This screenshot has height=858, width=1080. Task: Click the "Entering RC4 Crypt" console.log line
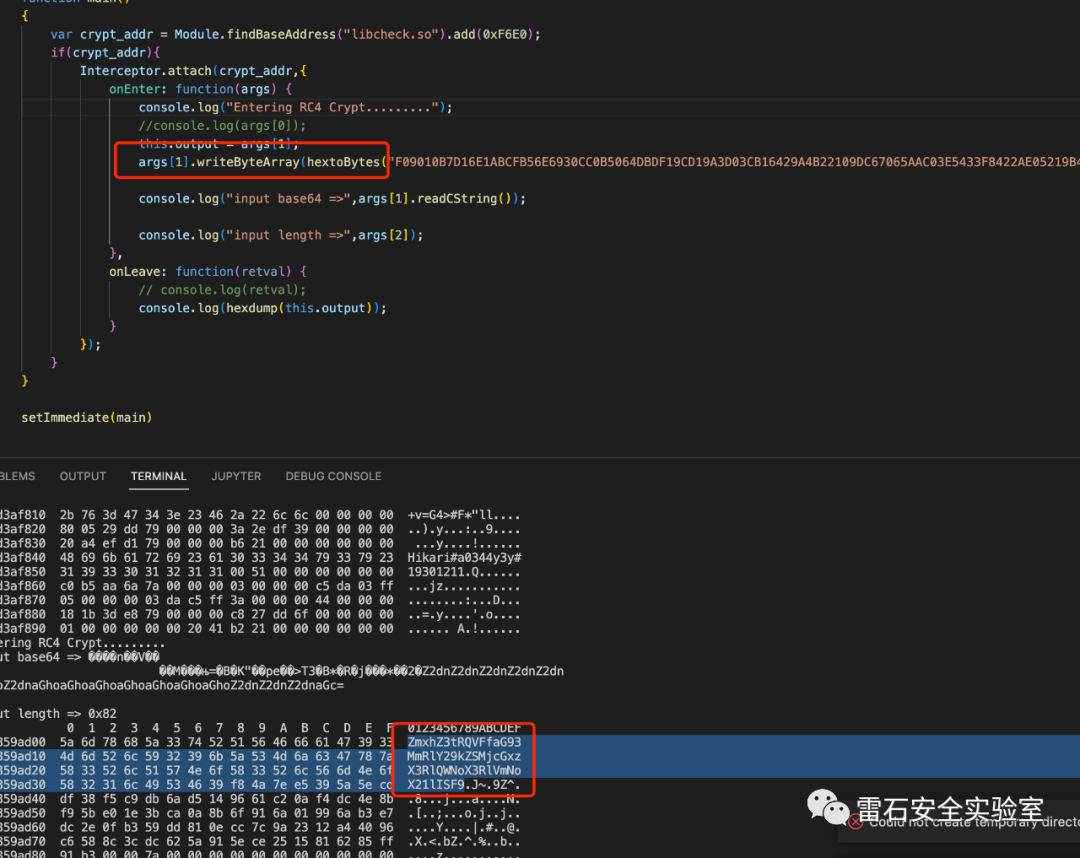click(x=295, y=107)
